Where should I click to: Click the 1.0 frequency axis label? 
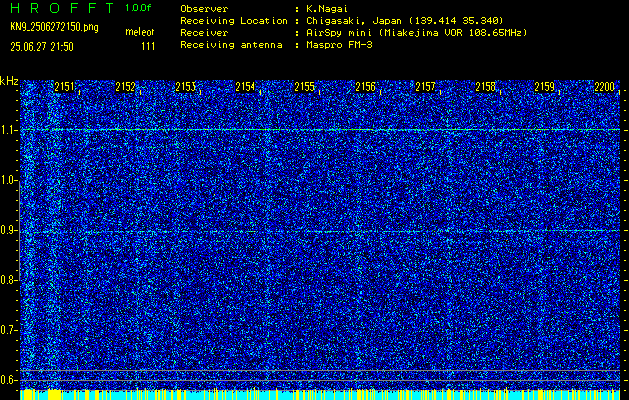(8, 180)
